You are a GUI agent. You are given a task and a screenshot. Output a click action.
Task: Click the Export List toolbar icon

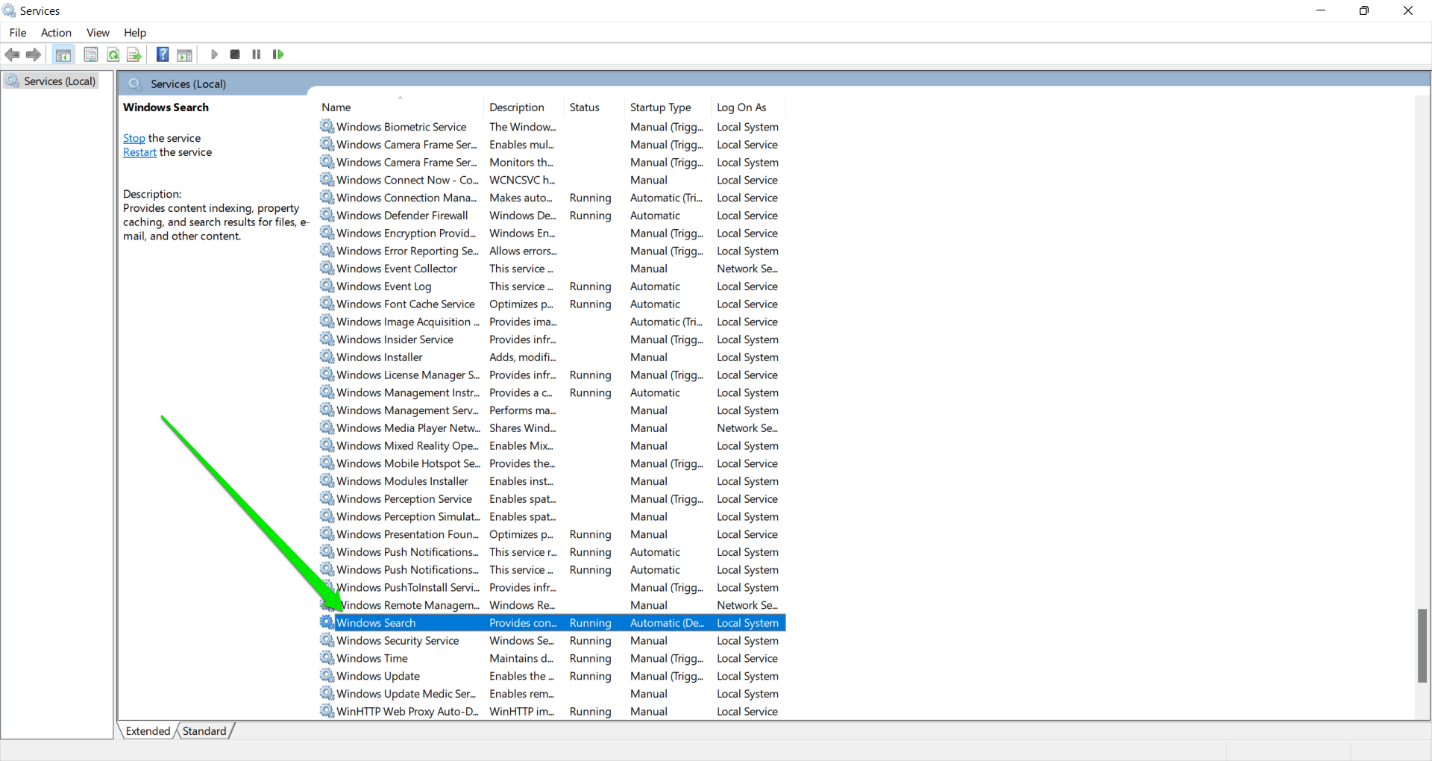[134, 54]
